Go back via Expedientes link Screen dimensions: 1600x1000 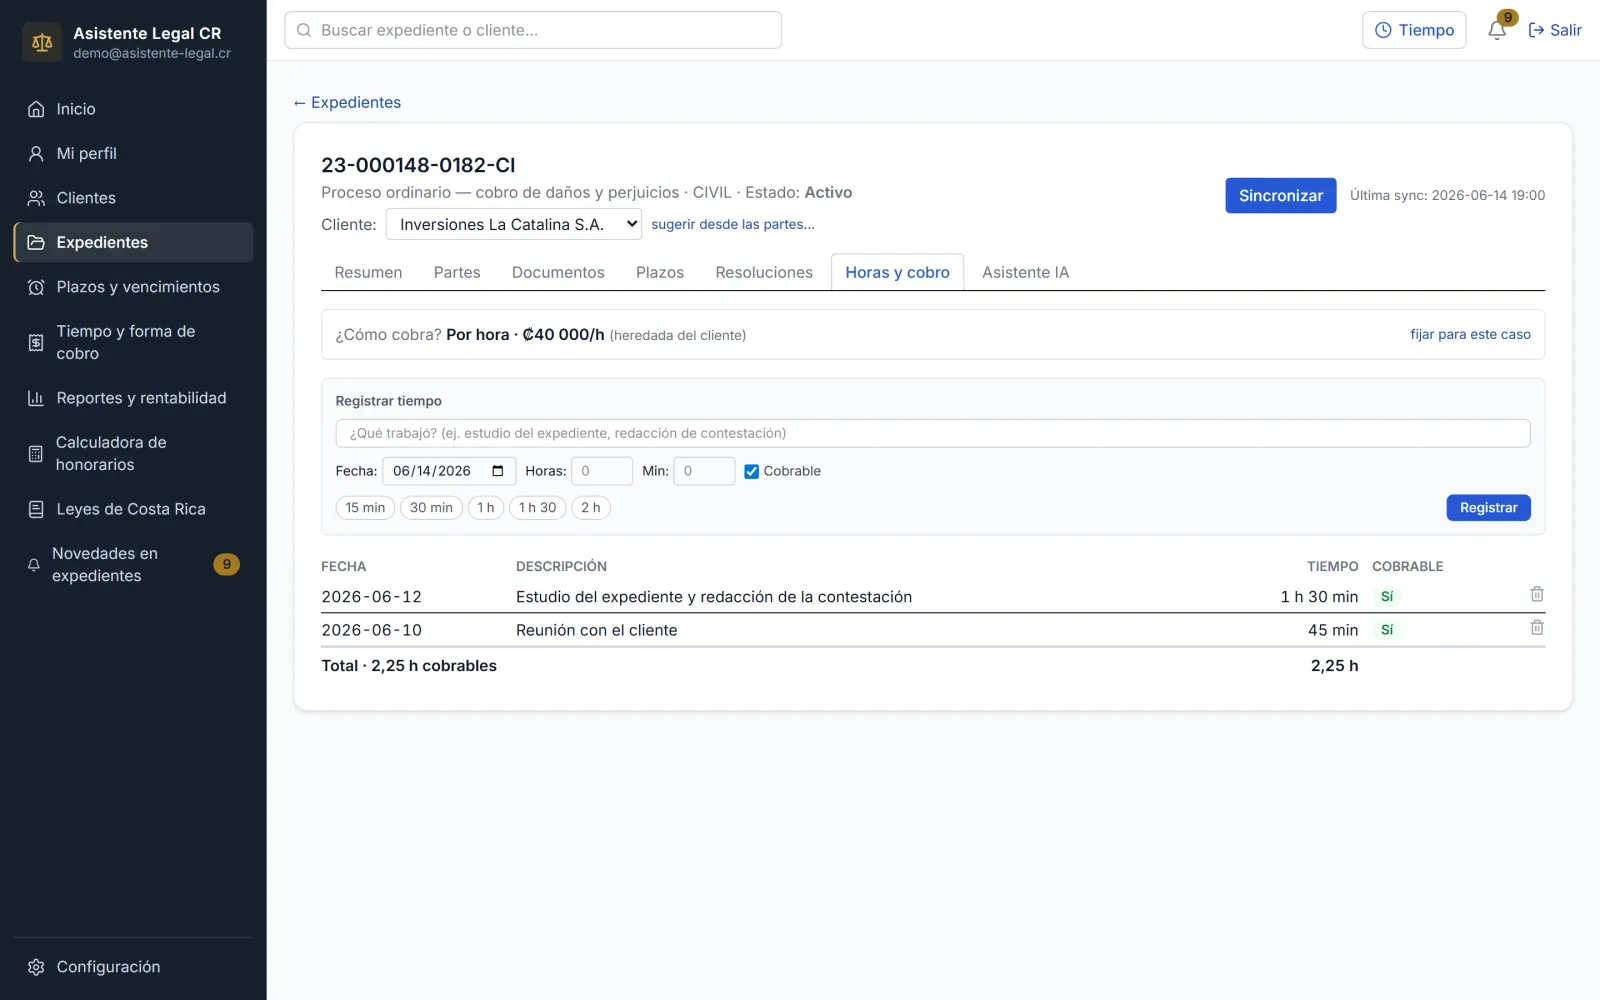click(x=347, y=102)
